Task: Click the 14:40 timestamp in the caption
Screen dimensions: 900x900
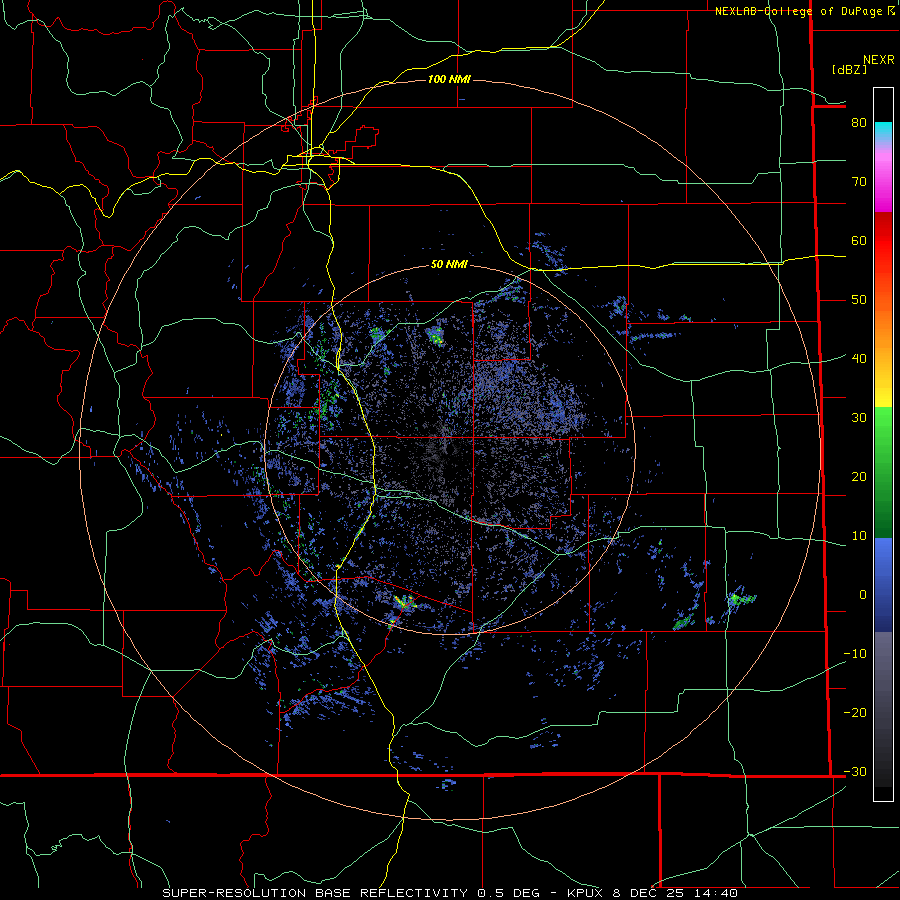Action: click(x=714, y=893)
